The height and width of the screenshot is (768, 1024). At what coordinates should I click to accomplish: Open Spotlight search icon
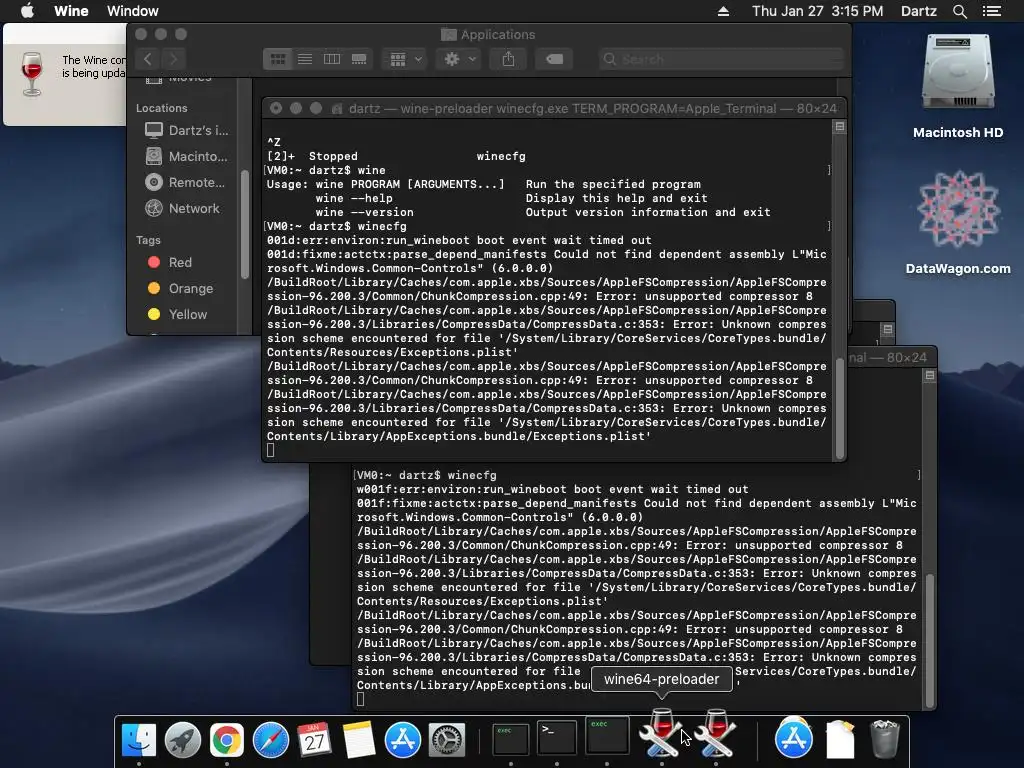(959, 11)
